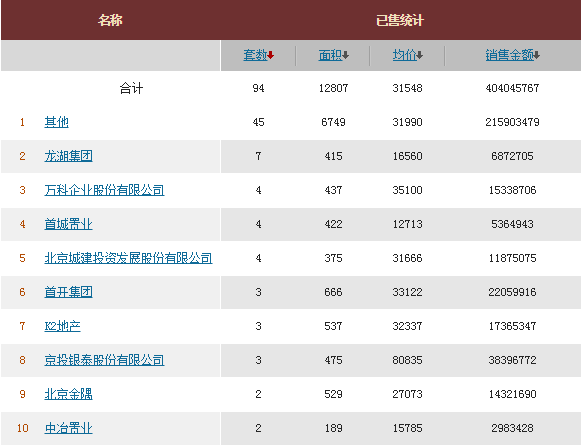The height and width of the screenshot is (447, 583).
Task: Sort by the 销售金额 column header
Action: pyautogui.click(x=510, y=55)
